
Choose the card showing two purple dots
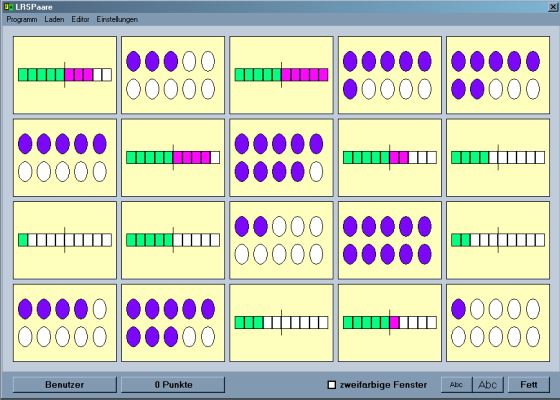click(281, 240)
